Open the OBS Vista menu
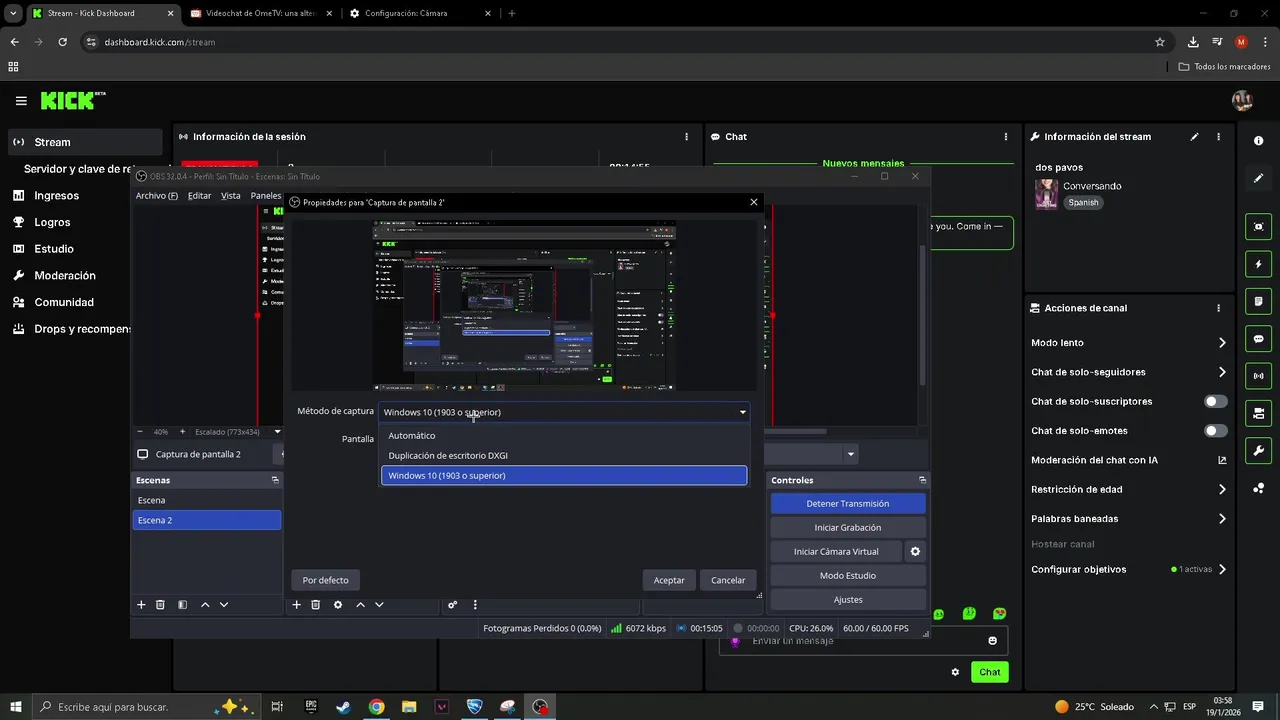Image resolution: width=1280 pixels, height=720 pixels. pos(231,196)
